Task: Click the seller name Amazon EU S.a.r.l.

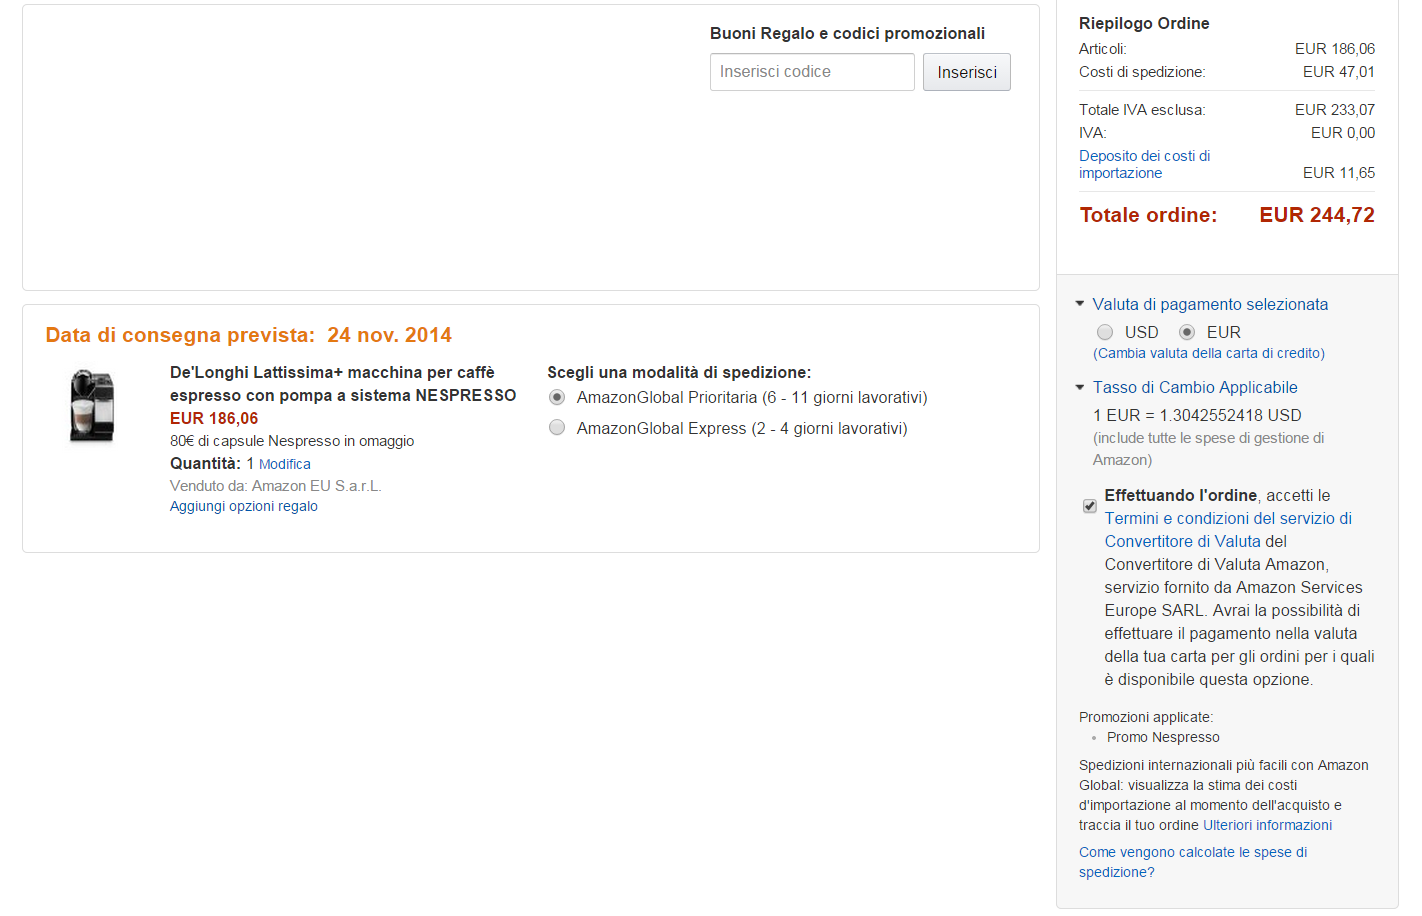Action: pyautogui.click(x=316, y=486)
